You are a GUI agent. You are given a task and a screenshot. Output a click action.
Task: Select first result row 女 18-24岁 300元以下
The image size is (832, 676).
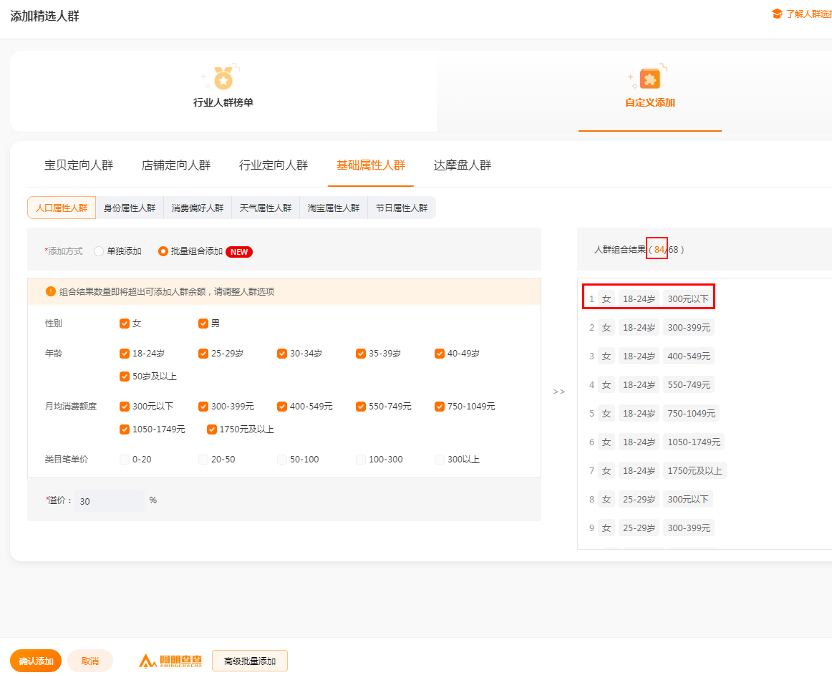(648, 298)
